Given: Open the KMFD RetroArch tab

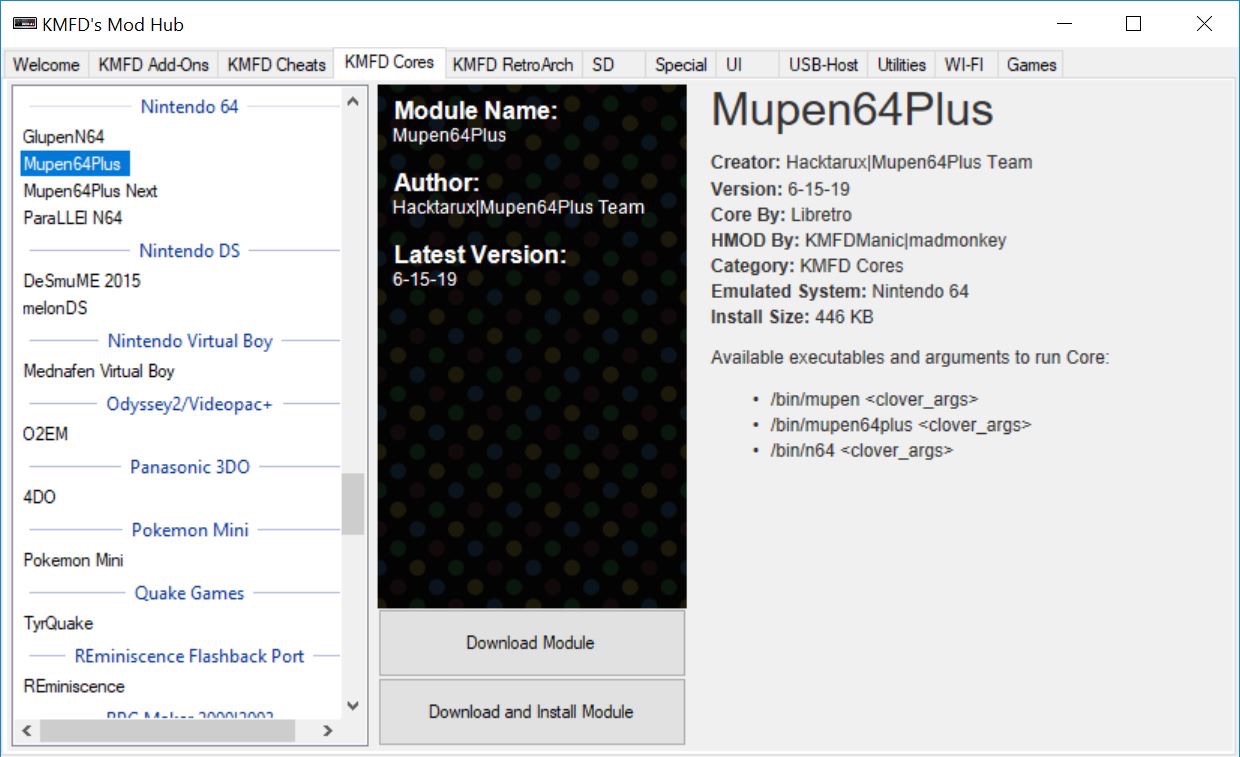Looking at the screenshot, I should 513,65.
